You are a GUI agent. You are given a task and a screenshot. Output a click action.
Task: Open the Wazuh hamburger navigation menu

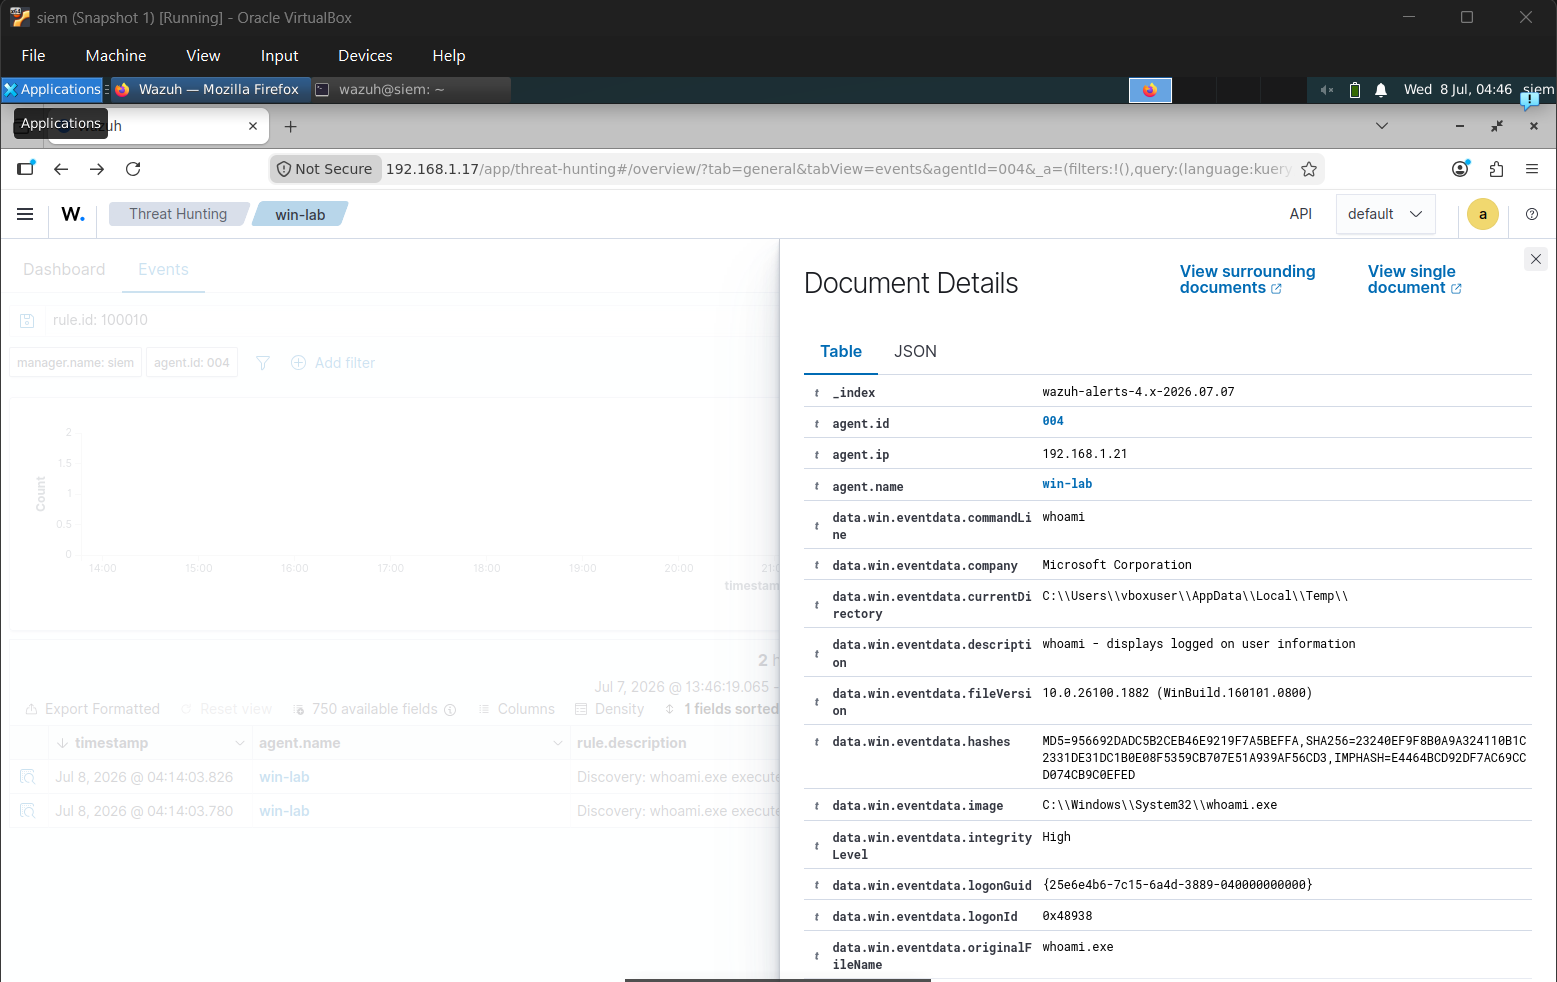pyautogui.click(x=25, y=214)
